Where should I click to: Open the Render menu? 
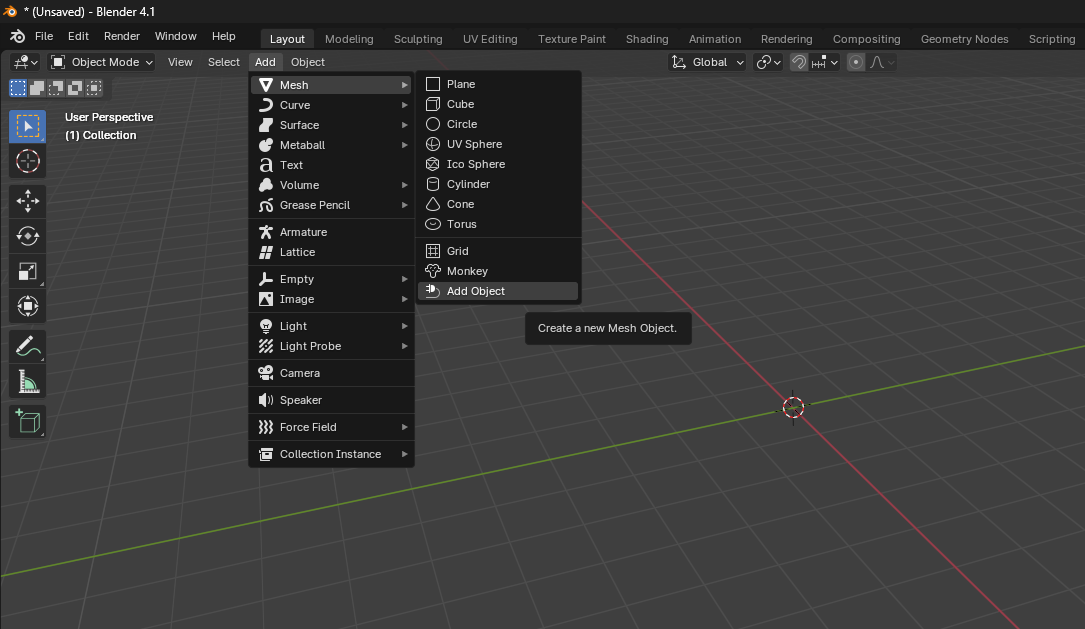coord(122,36)
